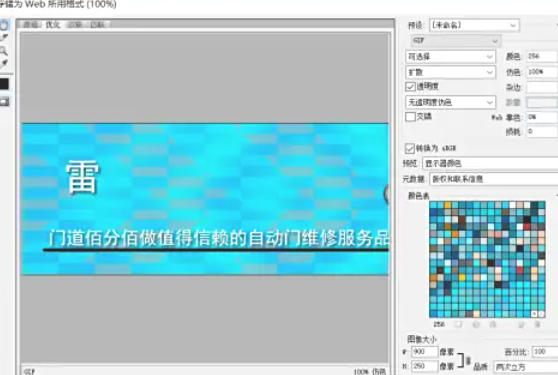Switch to the 优化 tab
558x375 pixels.
tap(53, 25)
